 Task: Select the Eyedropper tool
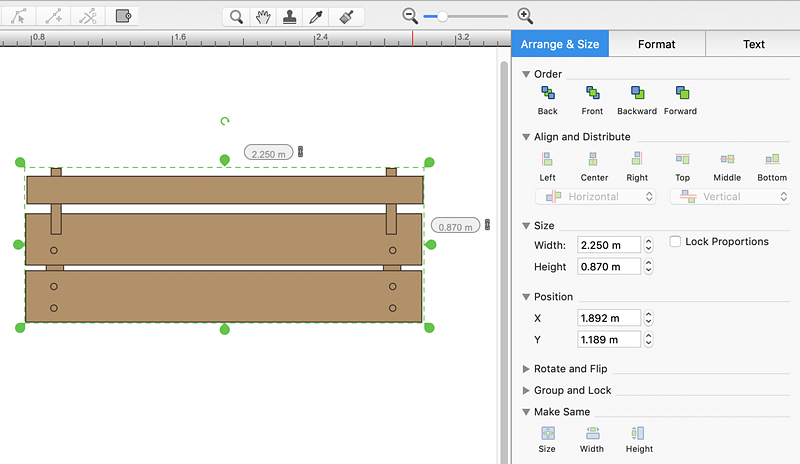317,17
